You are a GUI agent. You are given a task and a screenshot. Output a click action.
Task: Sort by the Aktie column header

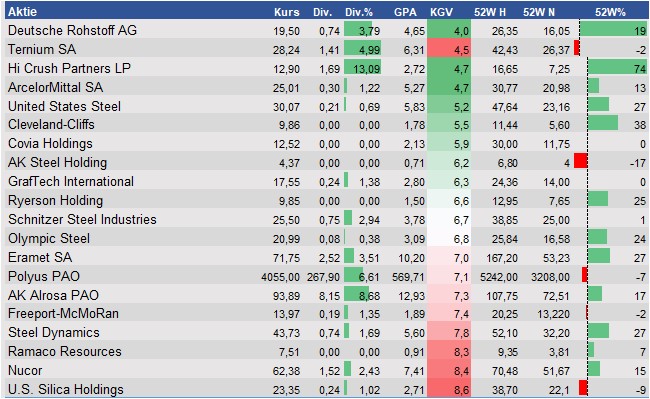tap(22, 12)
